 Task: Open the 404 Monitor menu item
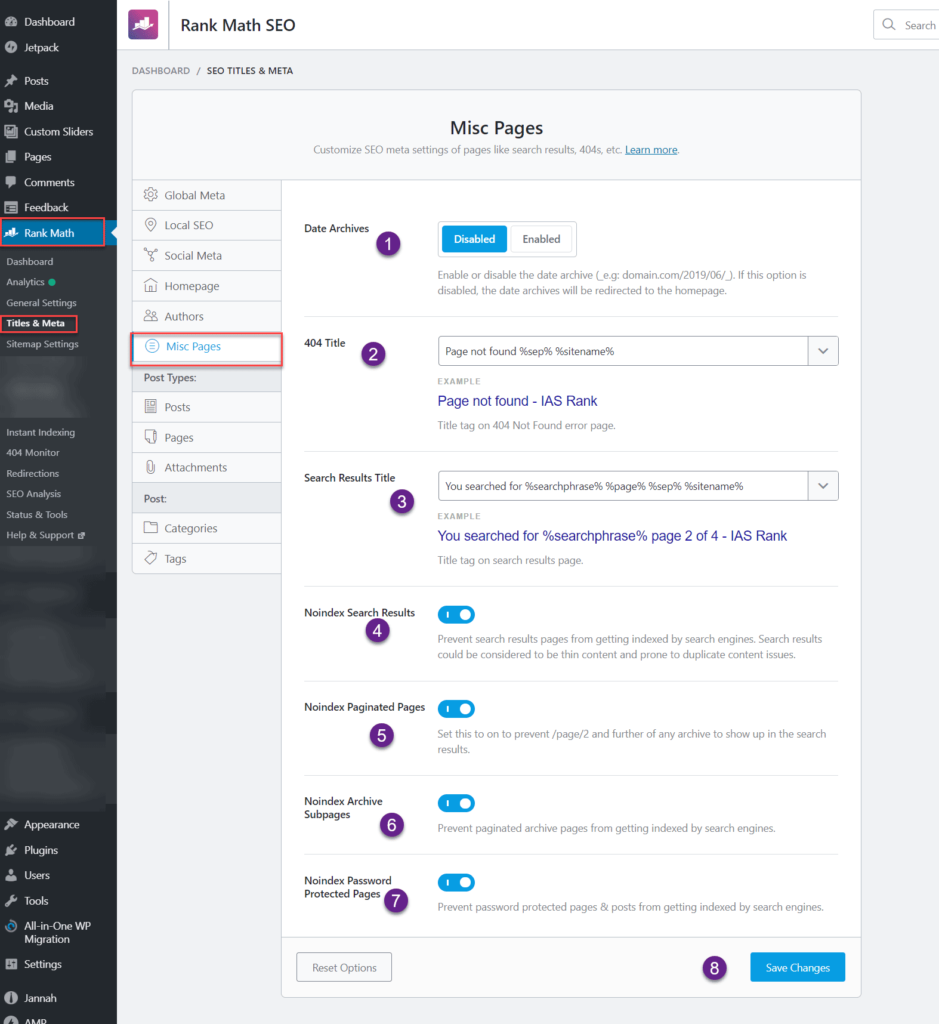tap(33, 453)
